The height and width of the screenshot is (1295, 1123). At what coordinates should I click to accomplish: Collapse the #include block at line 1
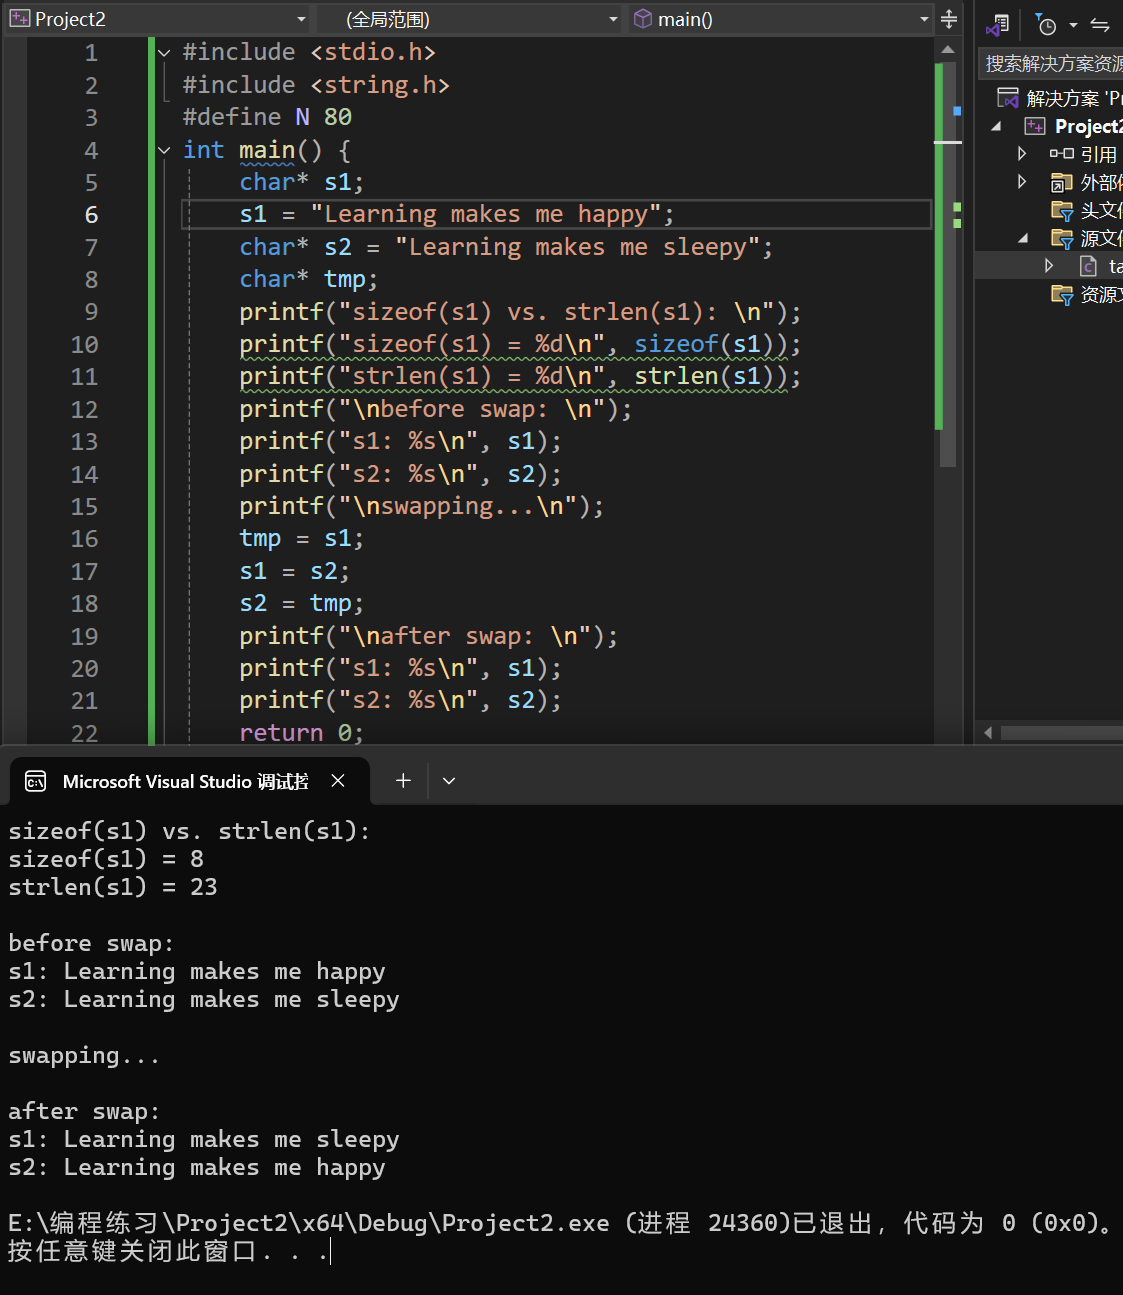point(164,52)
